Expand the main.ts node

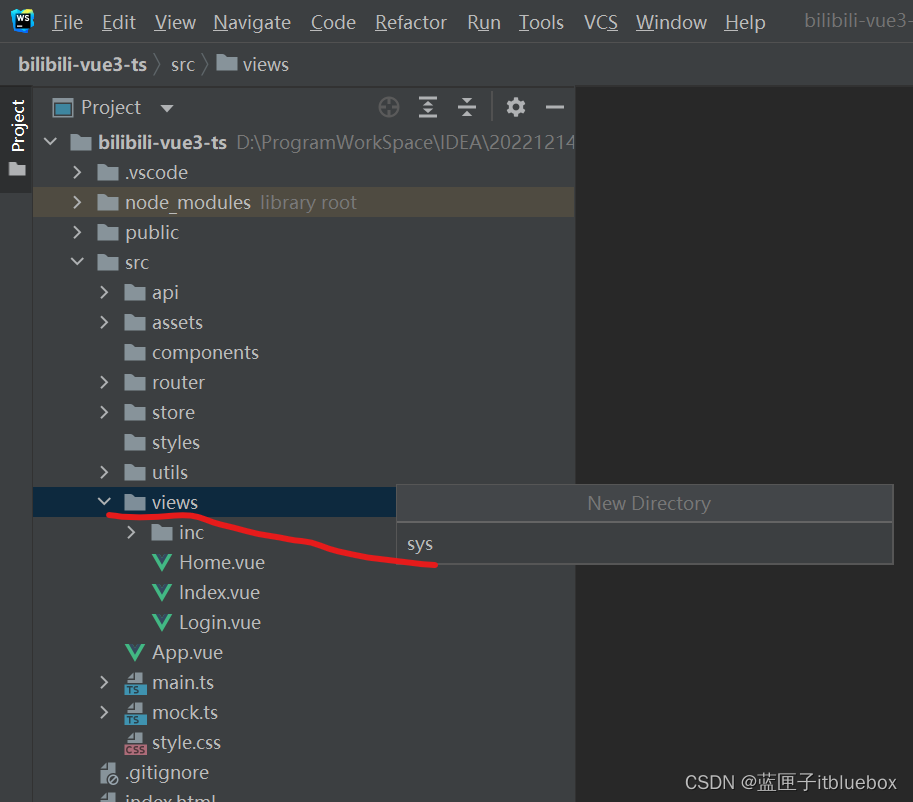pos(104,682)
